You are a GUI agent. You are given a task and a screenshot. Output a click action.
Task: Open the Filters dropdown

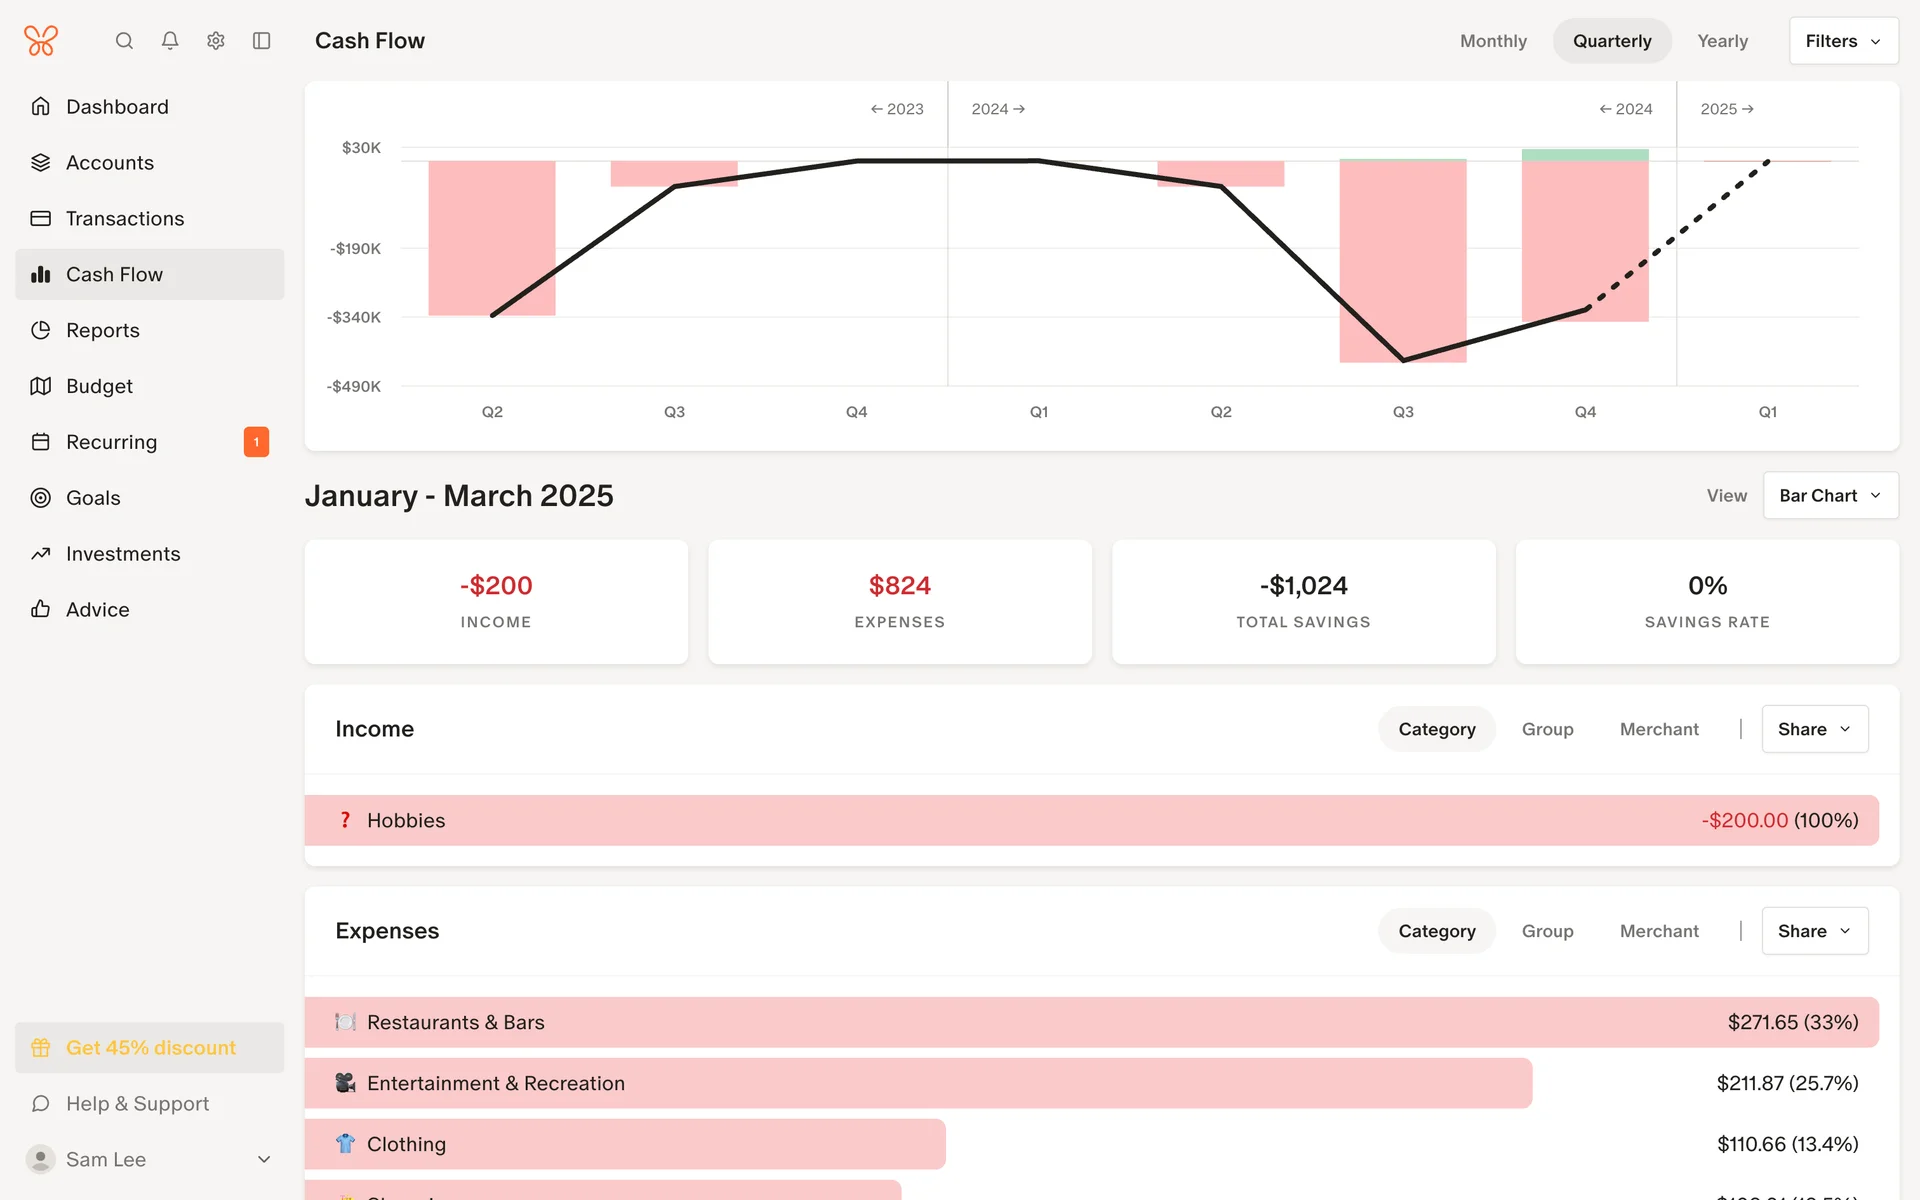tap(1843, 41)
